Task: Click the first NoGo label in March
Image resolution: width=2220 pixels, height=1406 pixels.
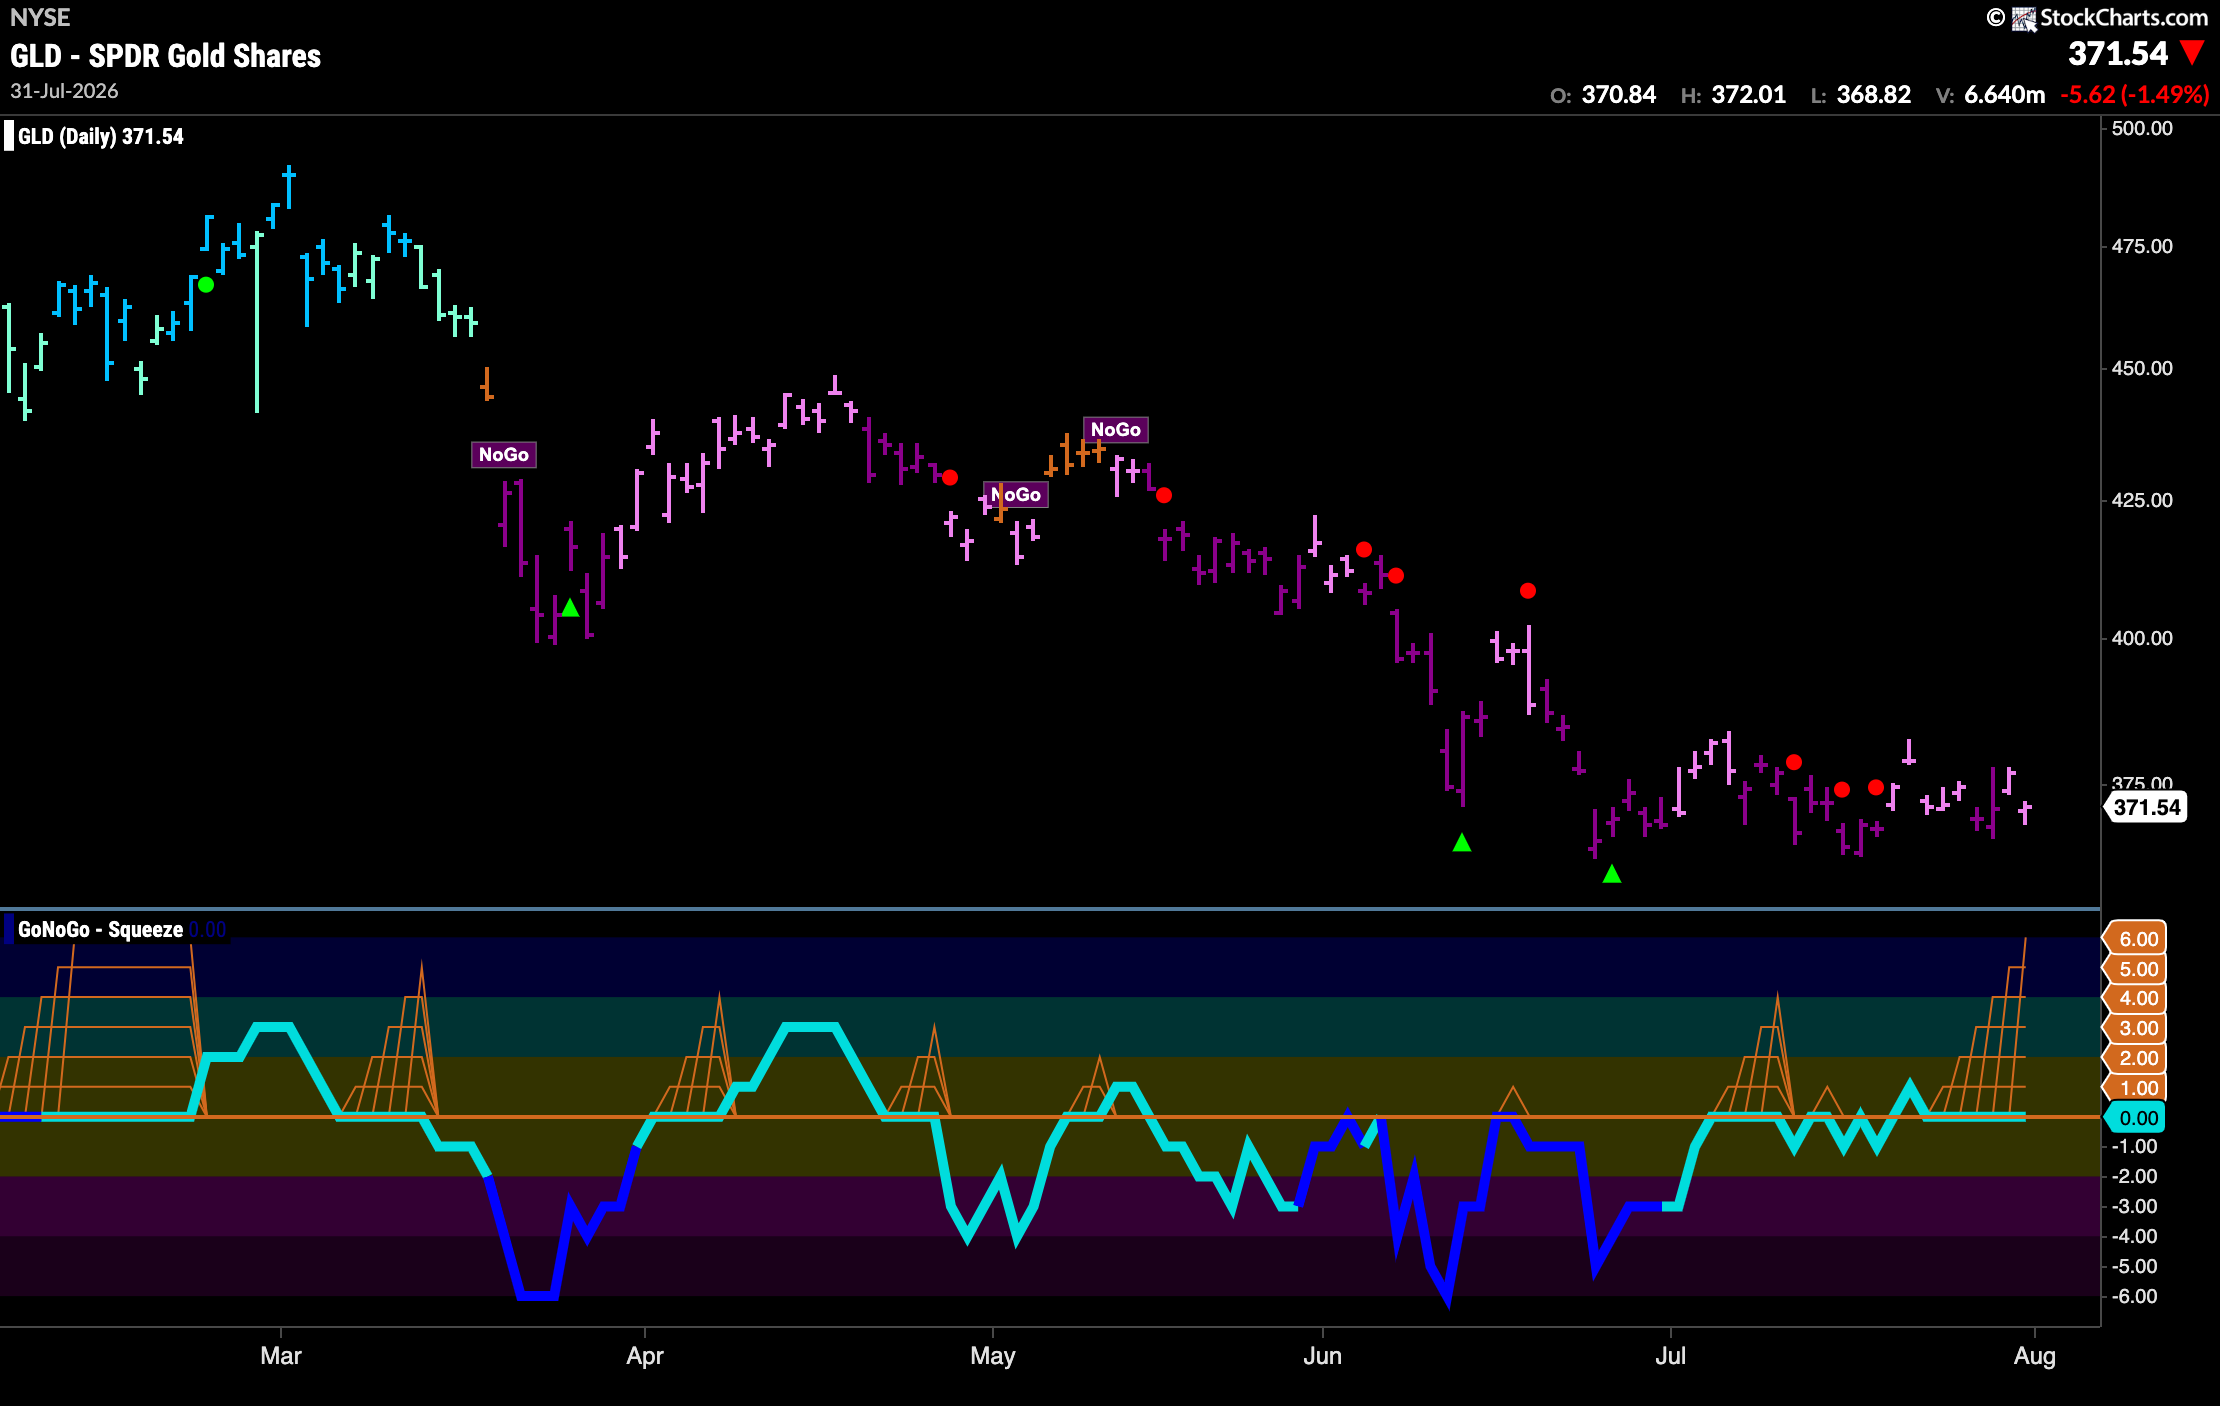Action: click(x=504, y=455)
